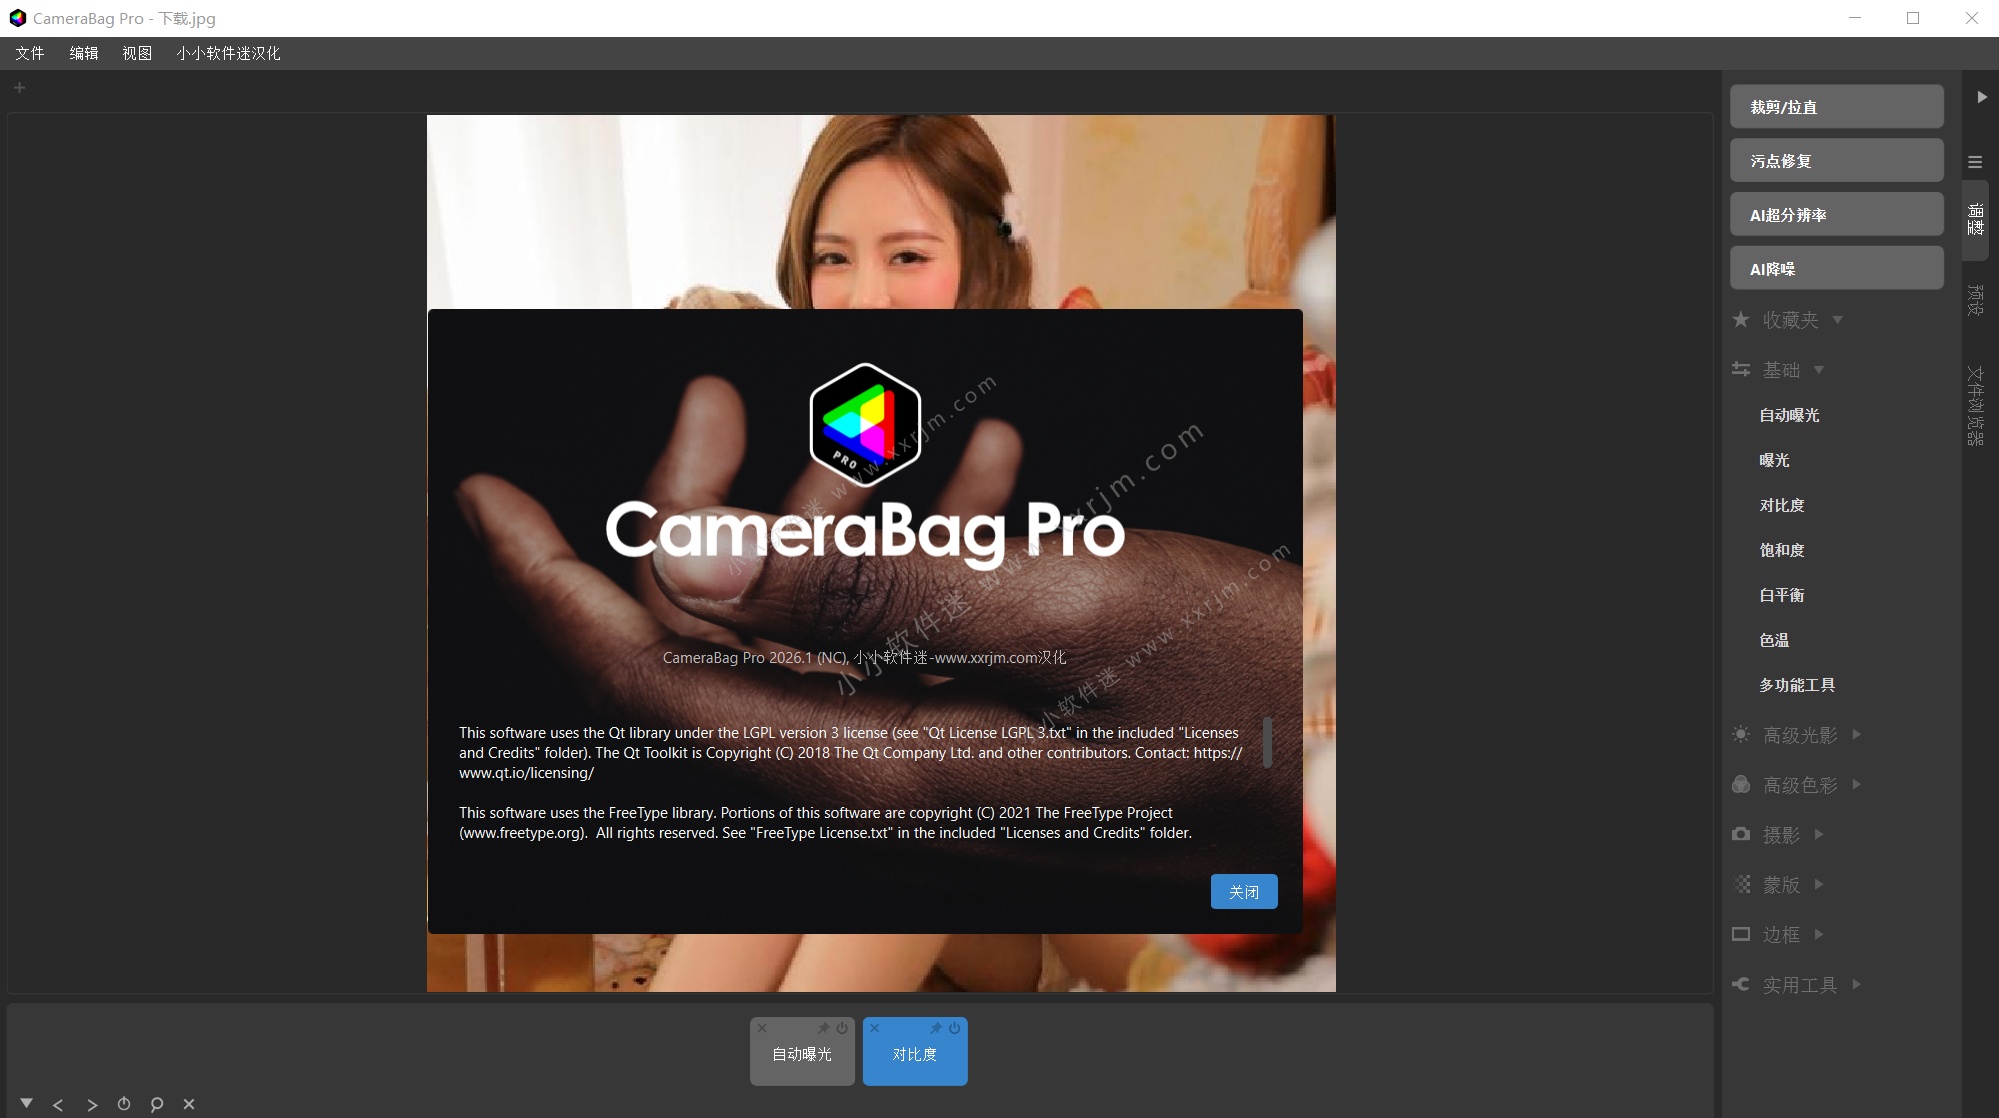Click the 关闭 button in the dialog

[1245, 891]
